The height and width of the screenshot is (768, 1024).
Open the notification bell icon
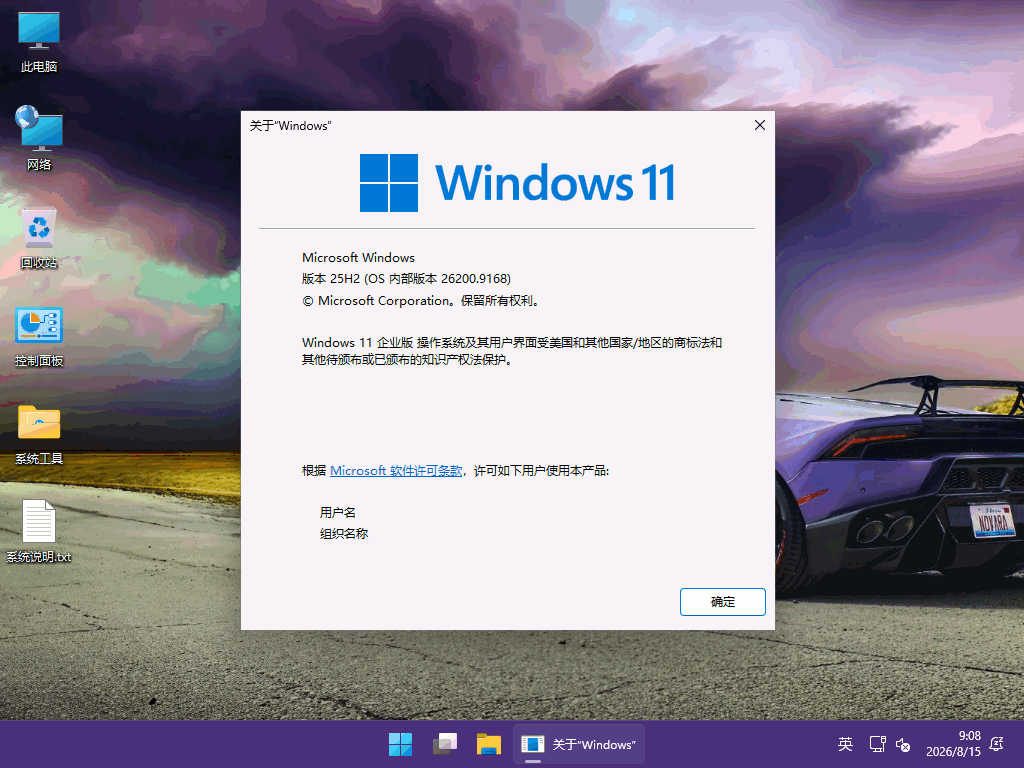[997, 744]
